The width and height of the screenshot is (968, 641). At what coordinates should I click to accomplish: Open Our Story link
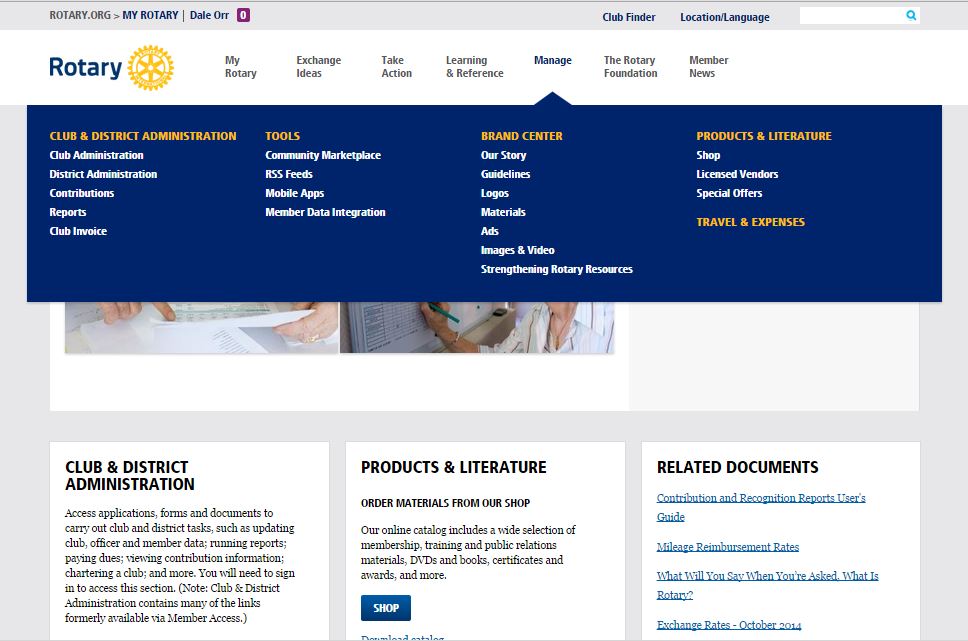504,155
